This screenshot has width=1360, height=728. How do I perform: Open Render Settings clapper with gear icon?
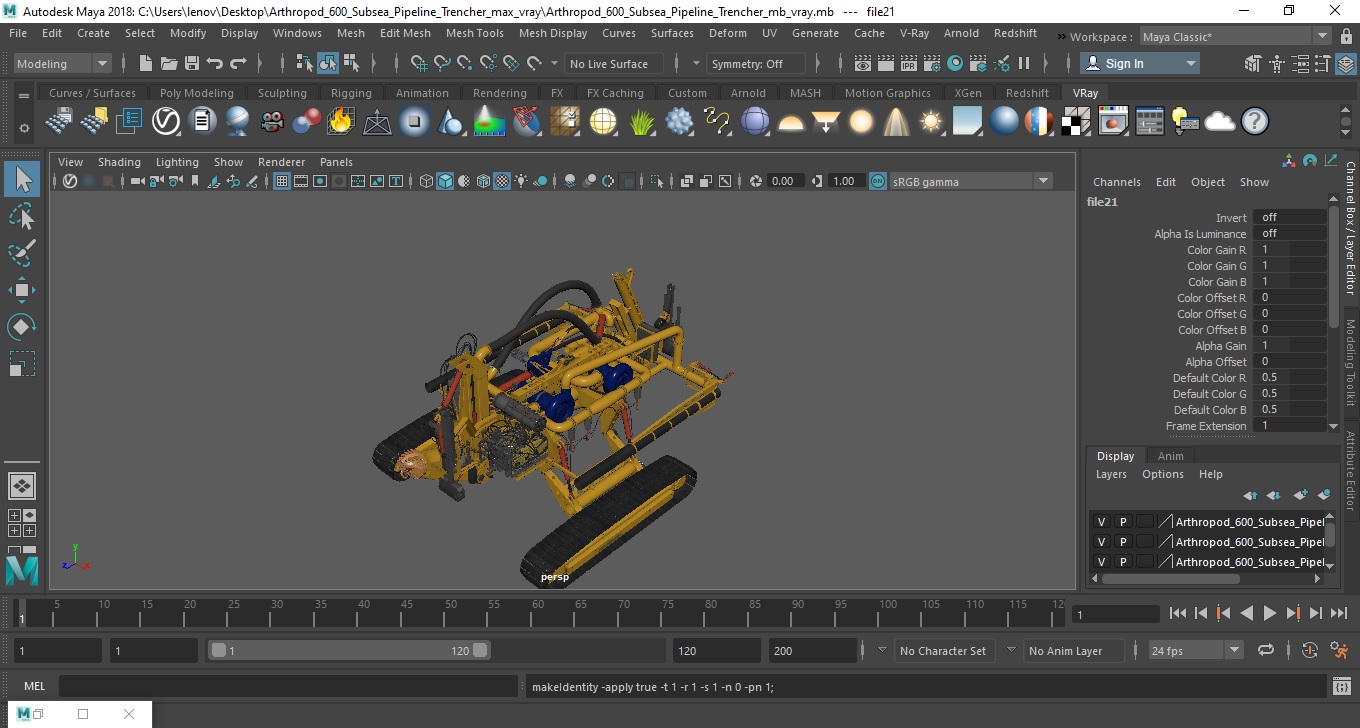click(x=931, y=63)
